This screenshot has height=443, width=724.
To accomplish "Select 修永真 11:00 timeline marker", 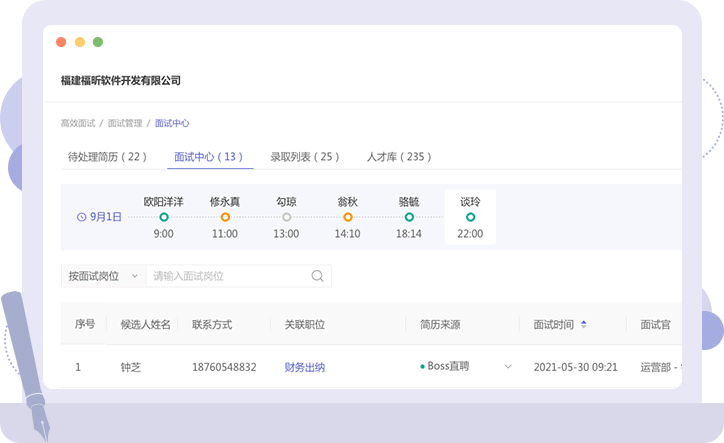I will click(225, 217).
